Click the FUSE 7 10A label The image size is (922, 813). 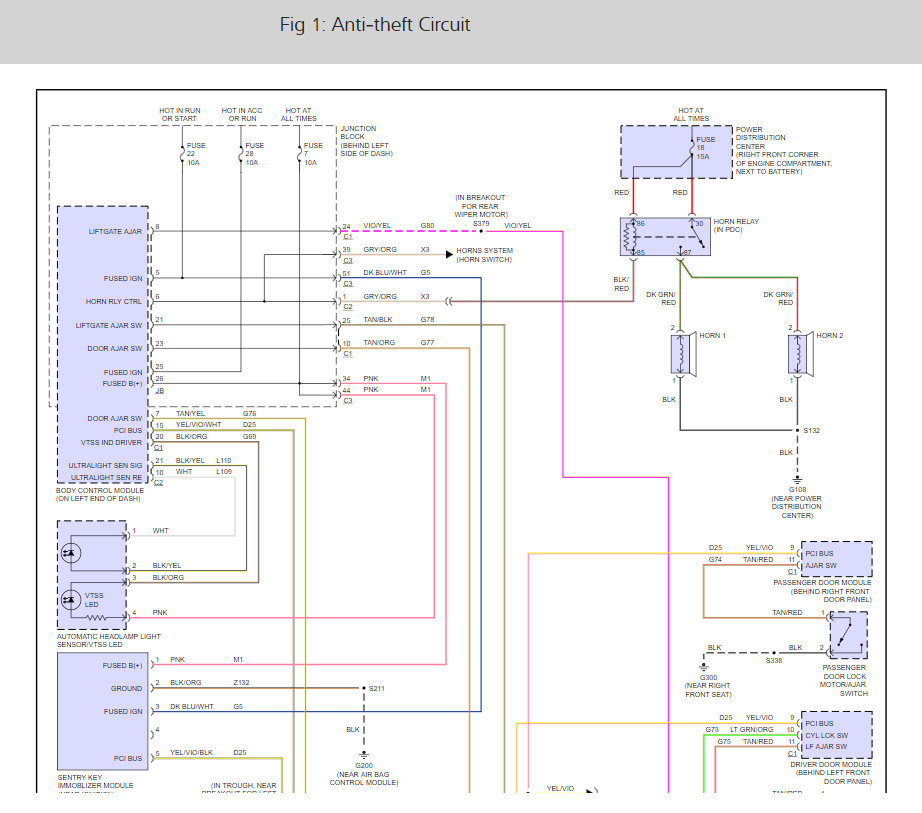313,154
